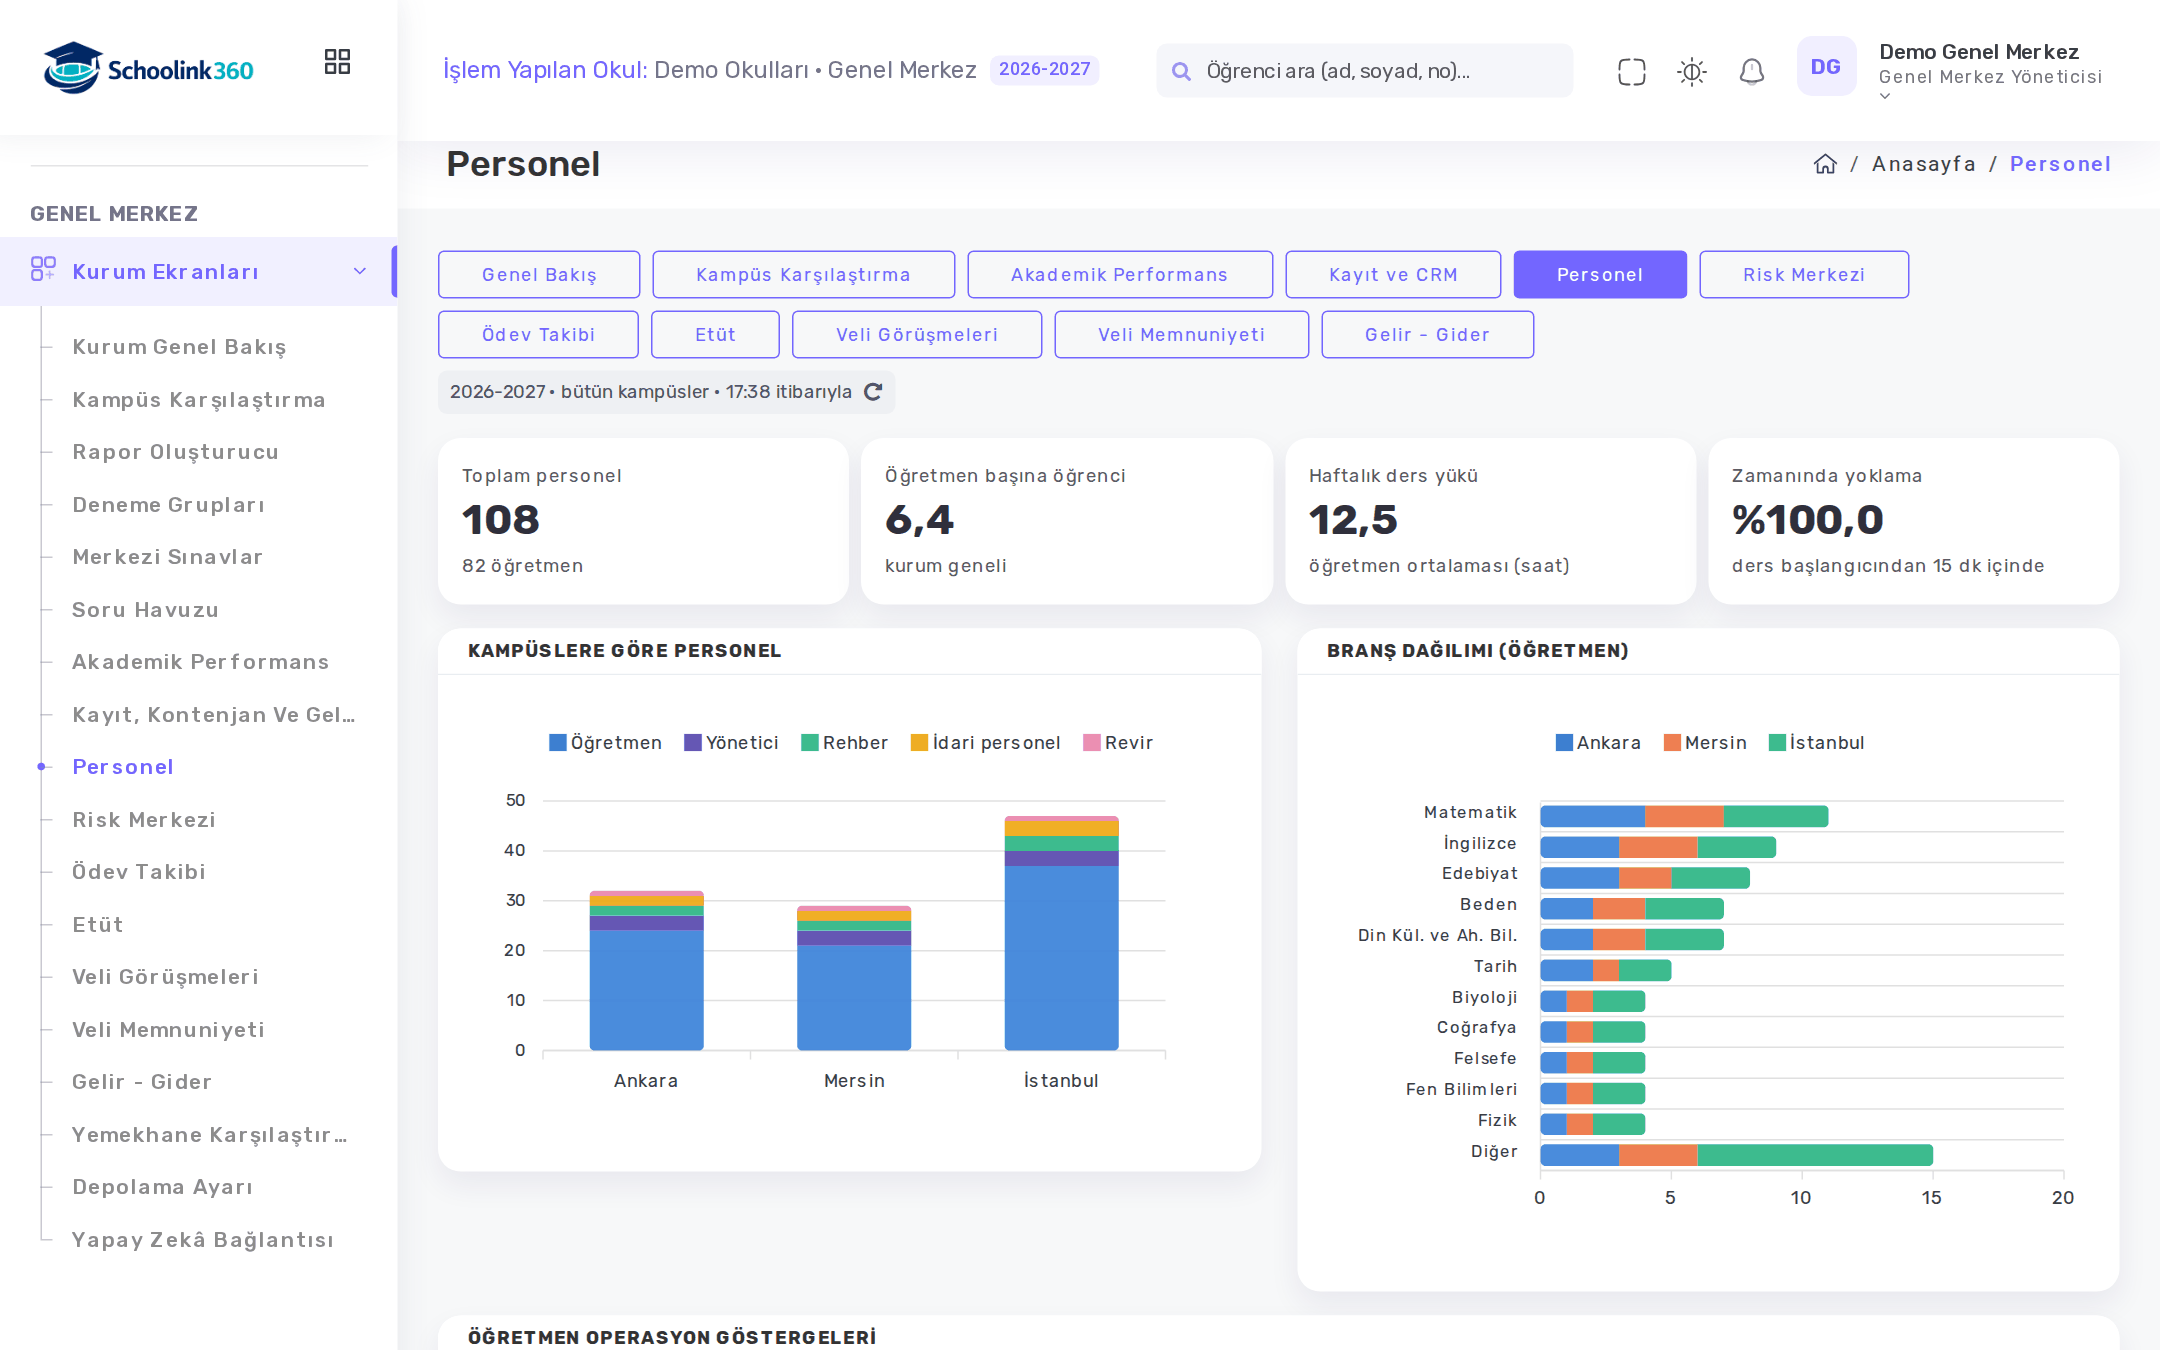Follow the Anasayfa breadcrumb link
2160x1350 pixels.
click(1923, 164)
